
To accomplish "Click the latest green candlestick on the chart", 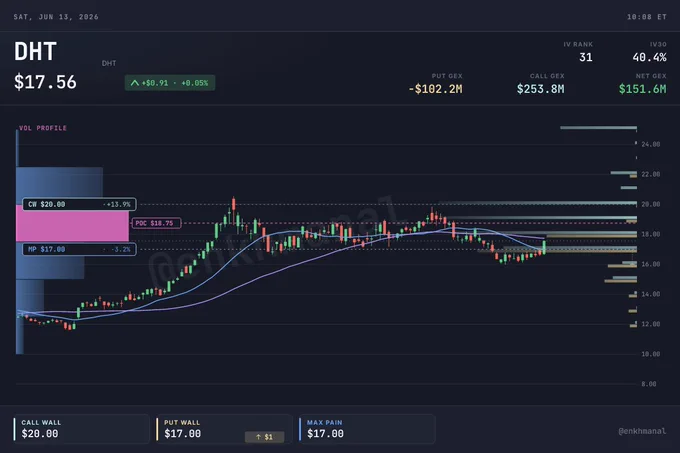I will (544, 247).
